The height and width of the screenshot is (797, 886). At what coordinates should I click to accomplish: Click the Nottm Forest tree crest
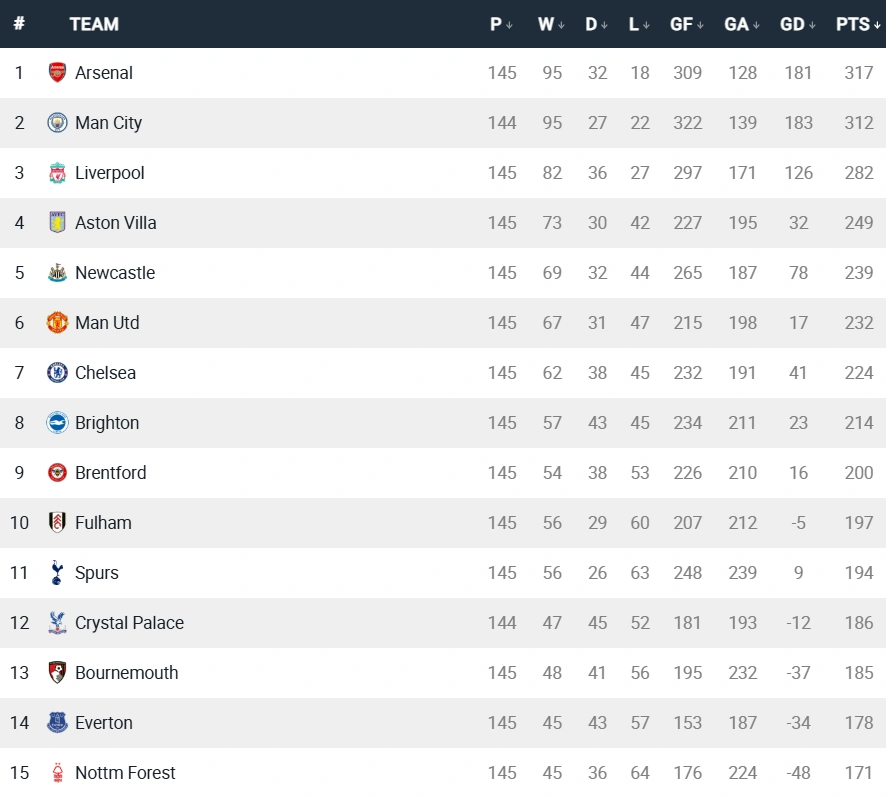pyautogui.click(x=57, y=773)
